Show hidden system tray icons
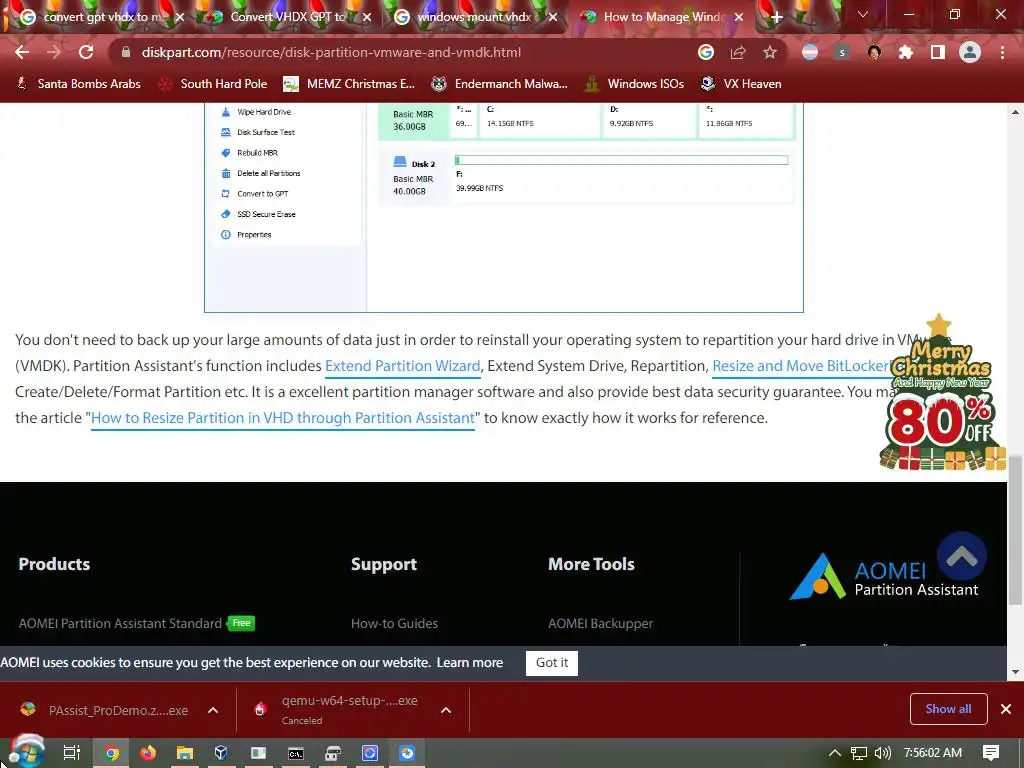 click(x=835, y=753)
